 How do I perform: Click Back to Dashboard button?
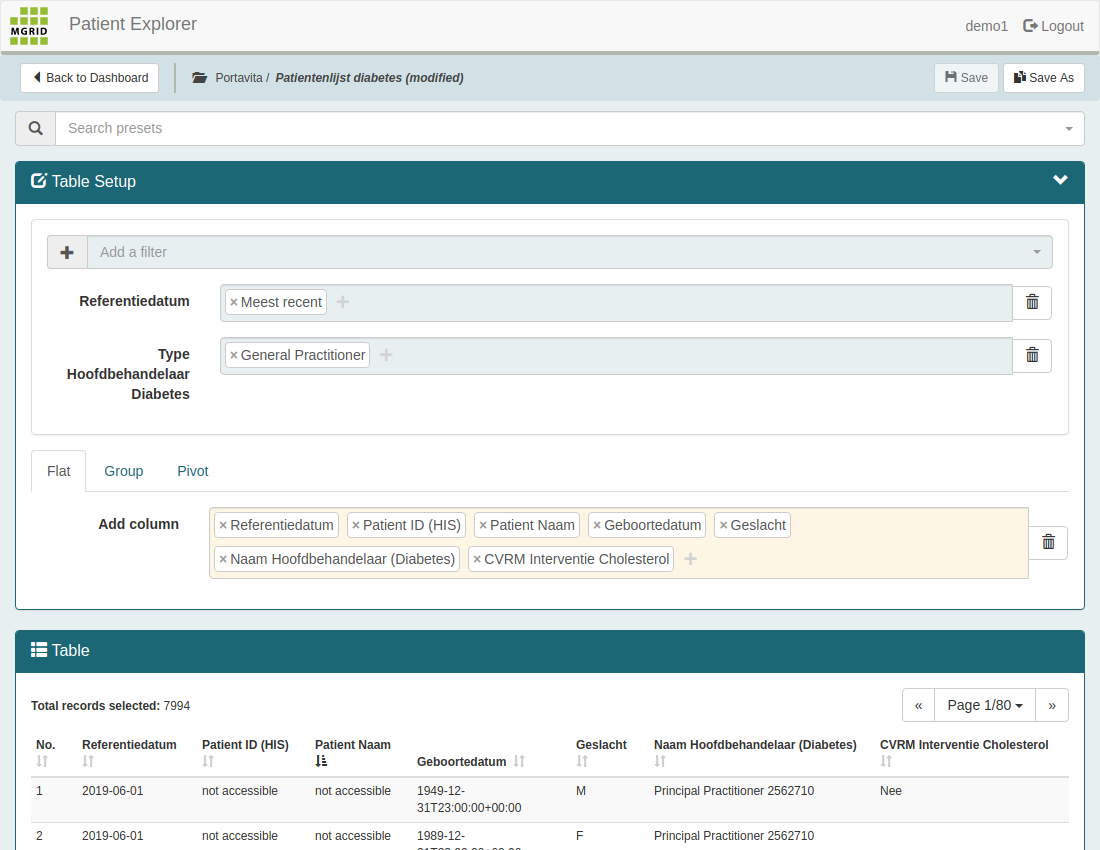tap(89, 78)
